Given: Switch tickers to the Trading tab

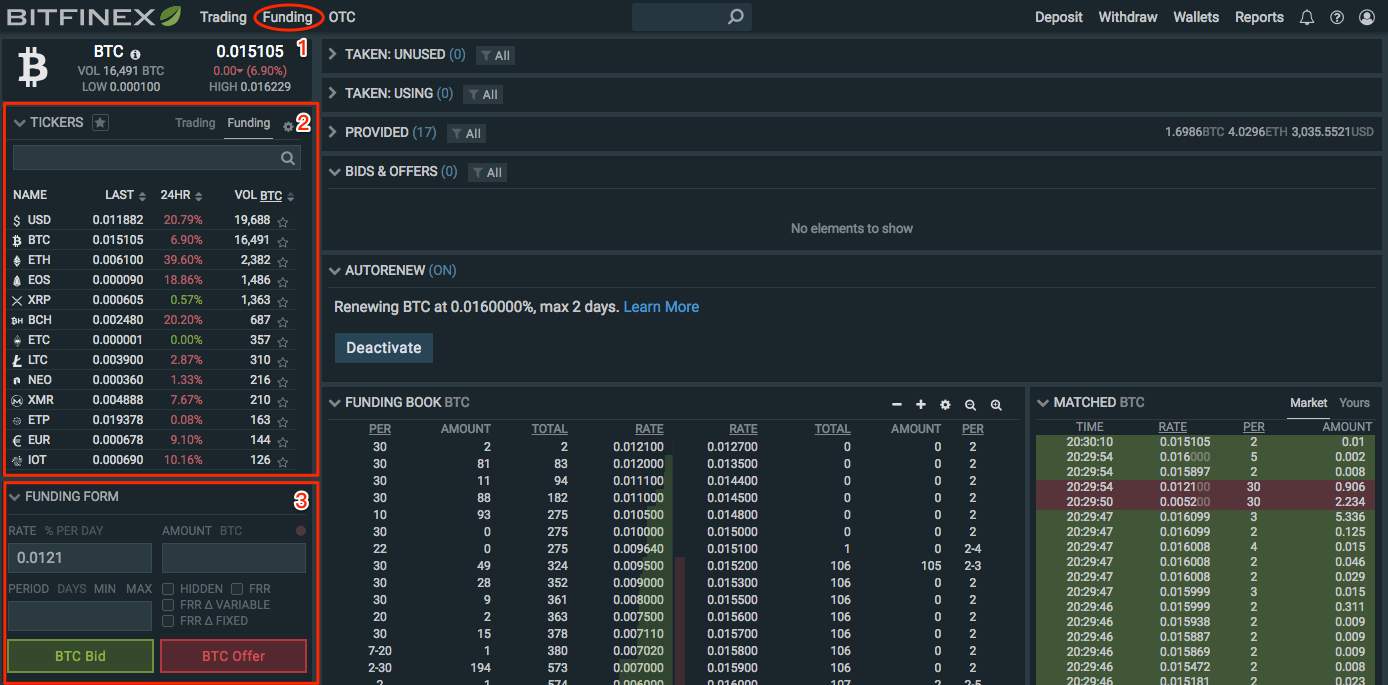Looking at the screenshot, I should pos(195,123).
